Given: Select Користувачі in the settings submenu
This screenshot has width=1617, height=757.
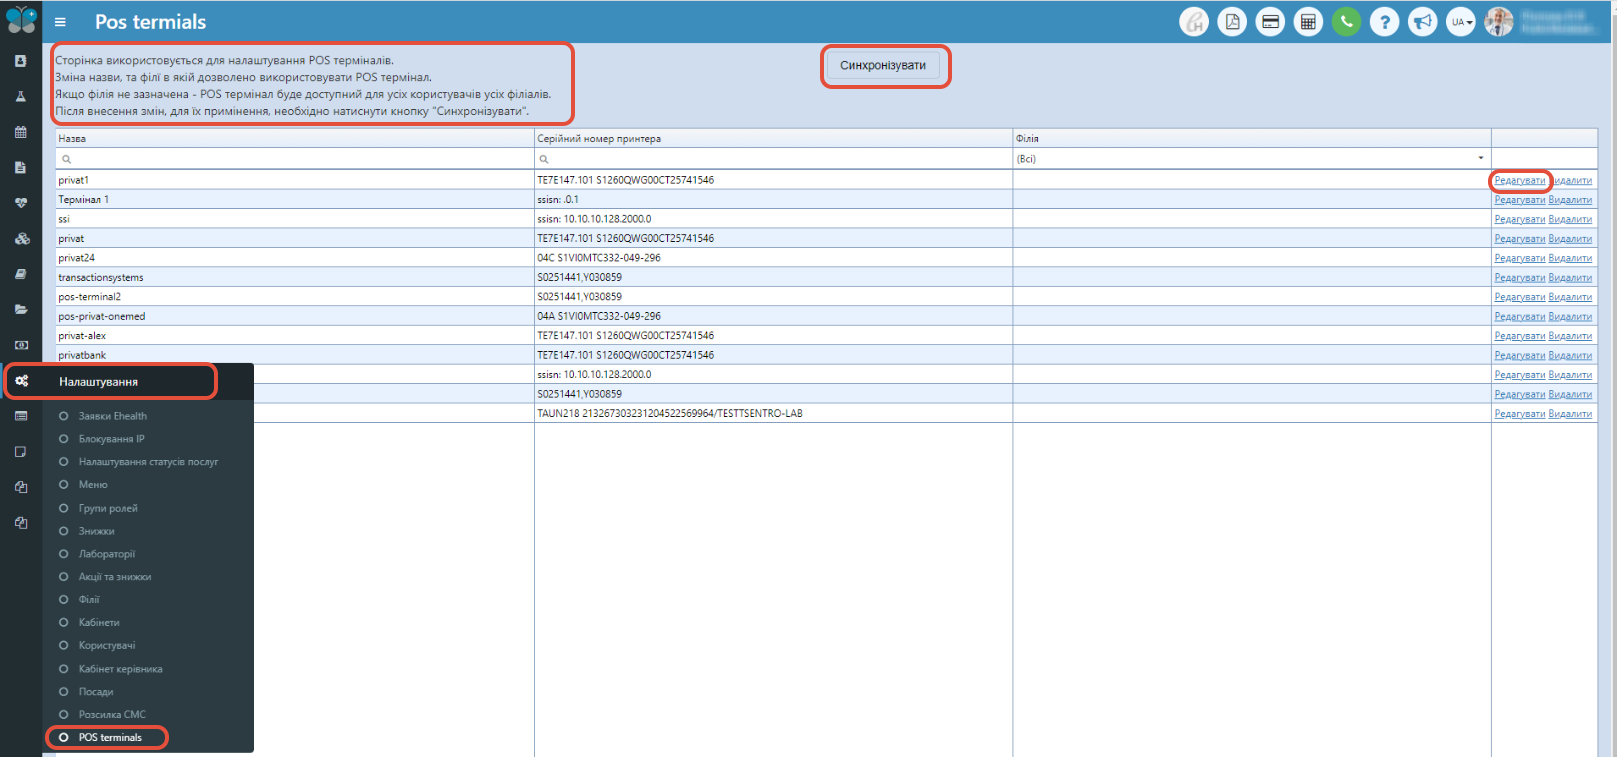Looking at the screenshot, I should pyautogui.click(x=107, y=646).
